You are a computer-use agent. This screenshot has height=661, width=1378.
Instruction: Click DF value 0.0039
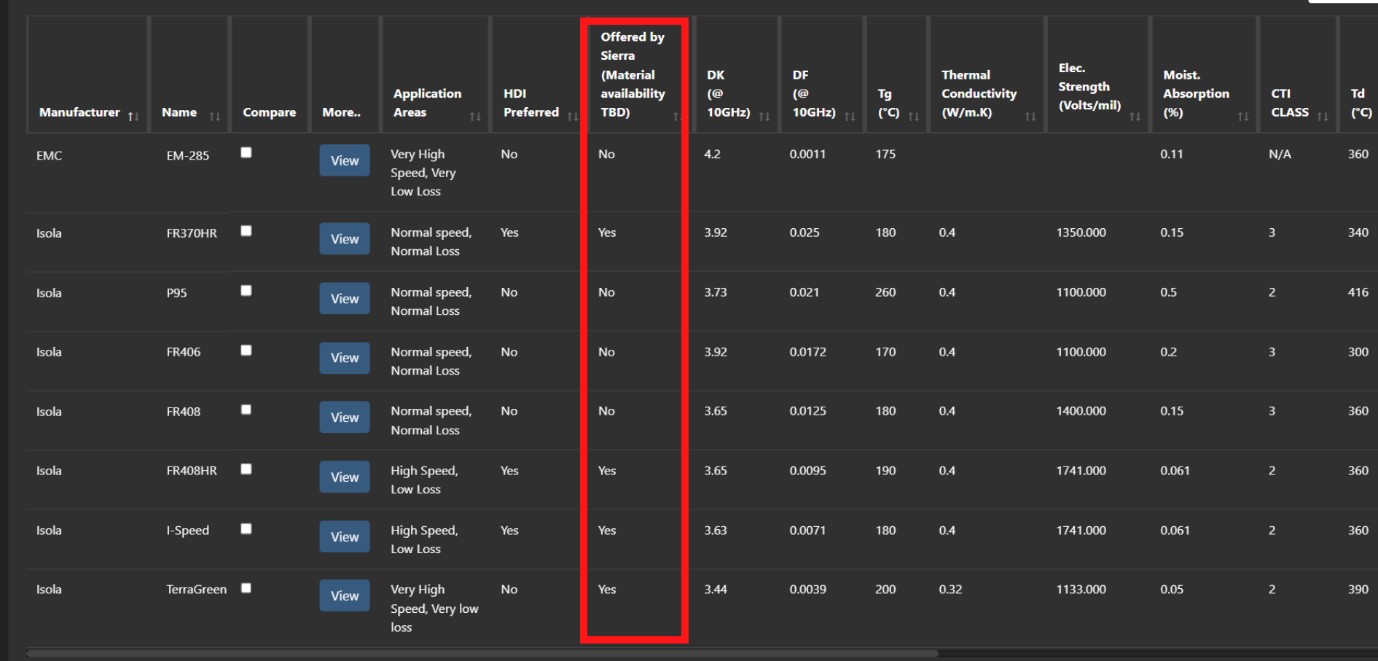(807, 589)
